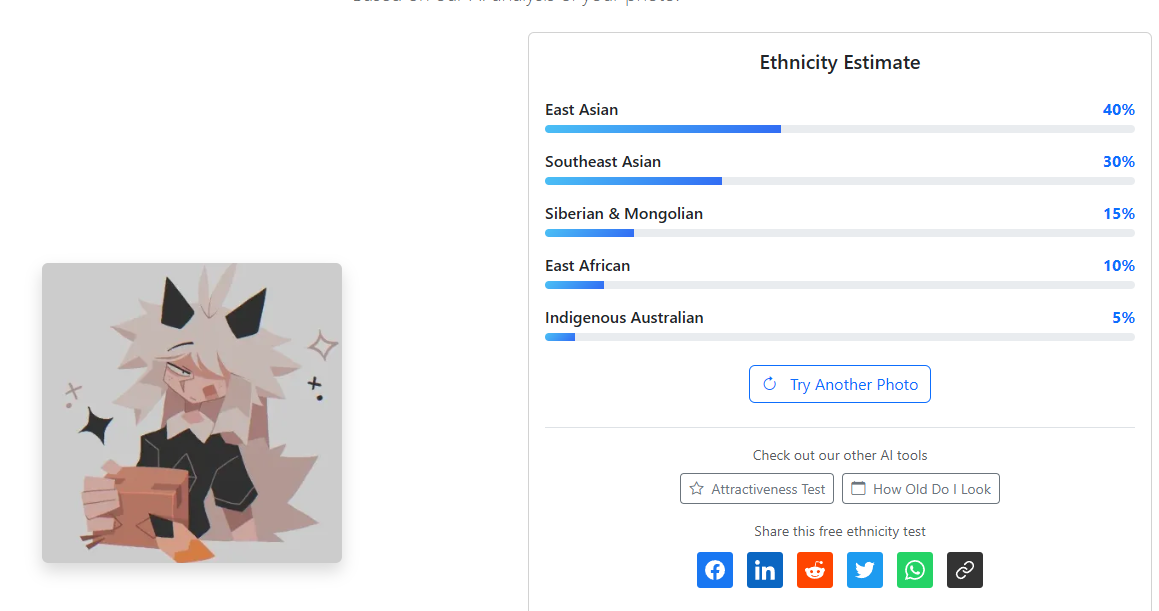Click the Southeast Asian progress bar

click(839, 181)
